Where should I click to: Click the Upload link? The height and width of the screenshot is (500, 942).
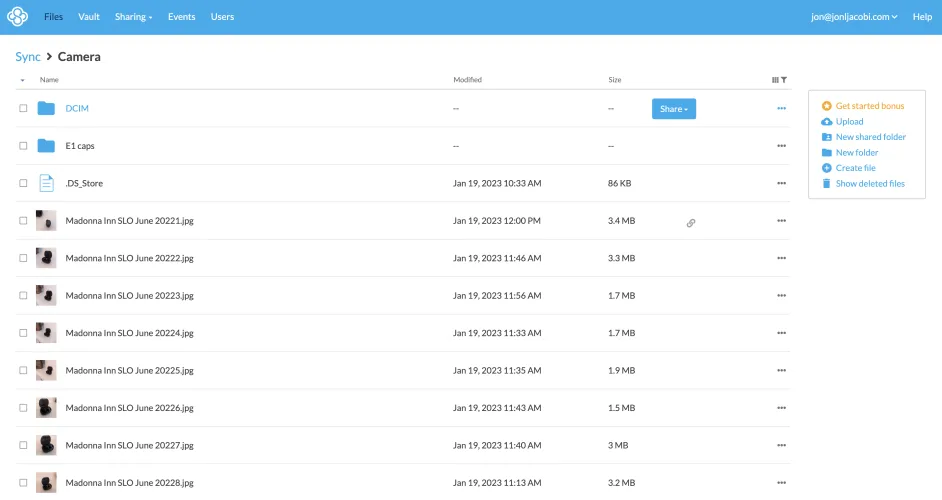click(849, 122)
